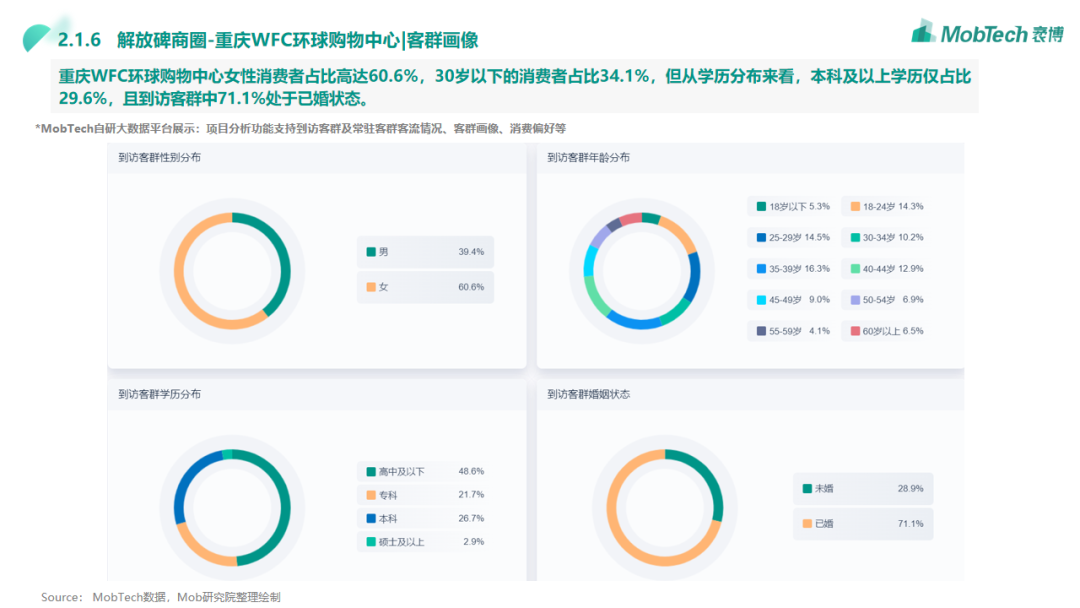Select the 21.7% value for 专科
The image size is (1080, 608).
tap(471, 495)
